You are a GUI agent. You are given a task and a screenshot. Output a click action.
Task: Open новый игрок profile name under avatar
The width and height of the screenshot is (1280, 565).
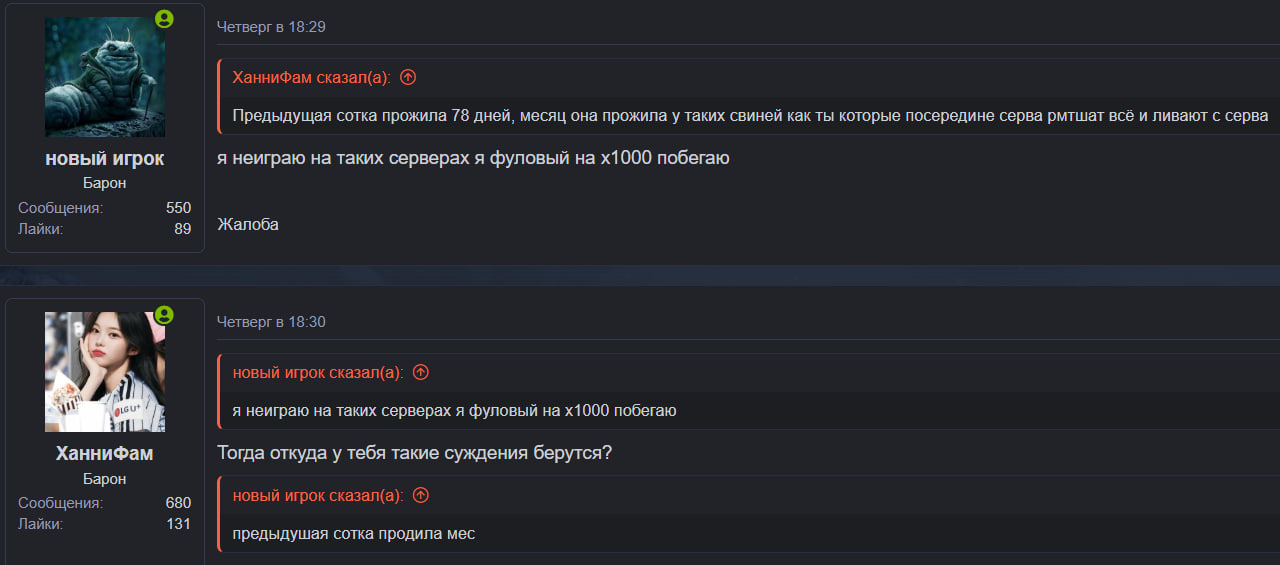tap(105, 158)
